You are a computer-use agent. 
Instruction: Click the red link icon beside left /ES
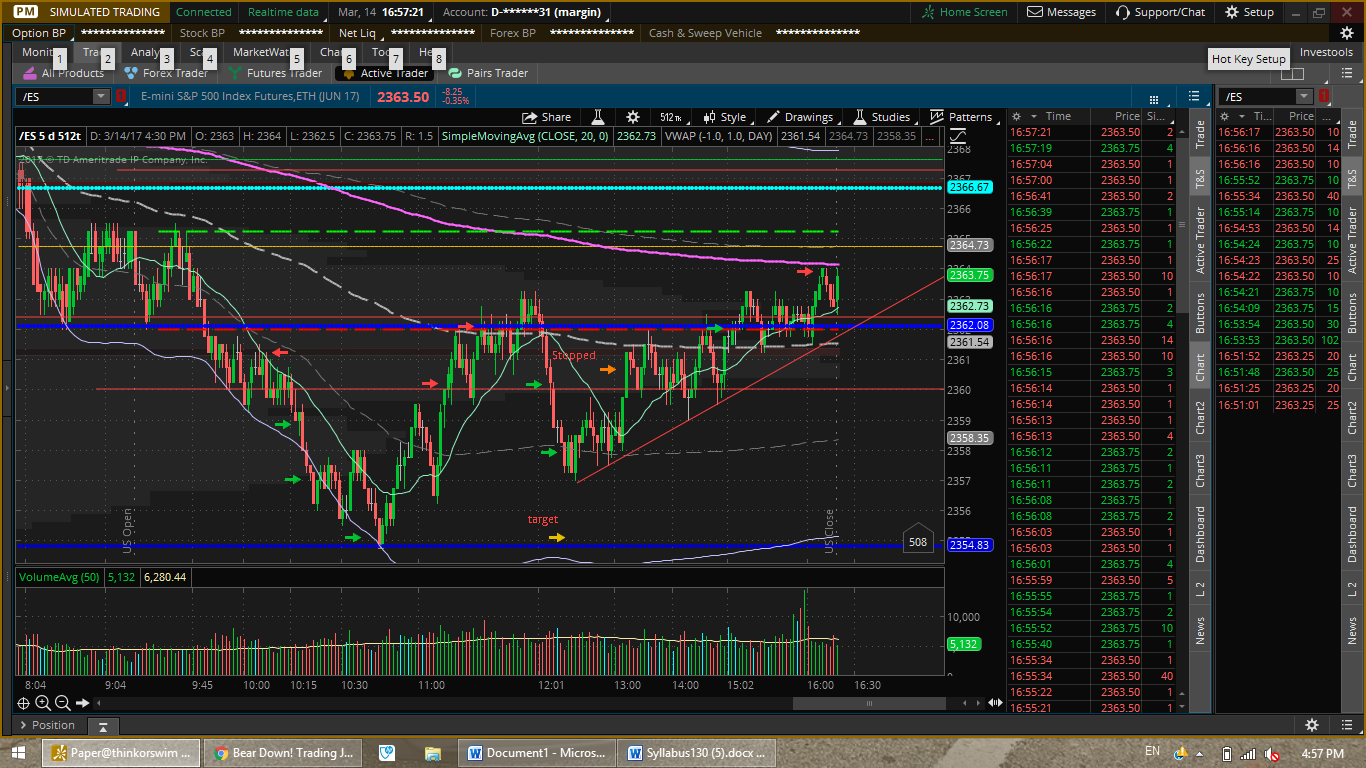[120, 96]
